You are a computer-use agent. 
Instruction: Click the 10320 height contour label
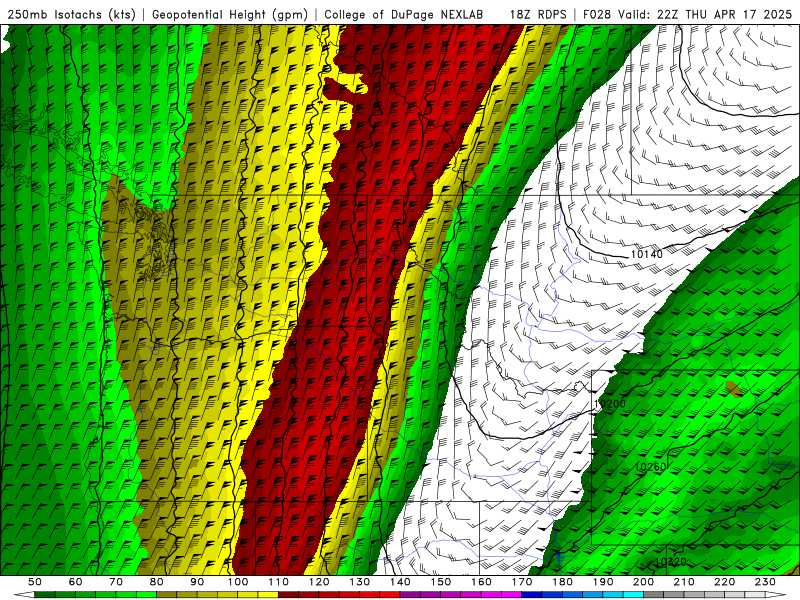[670, 562]
